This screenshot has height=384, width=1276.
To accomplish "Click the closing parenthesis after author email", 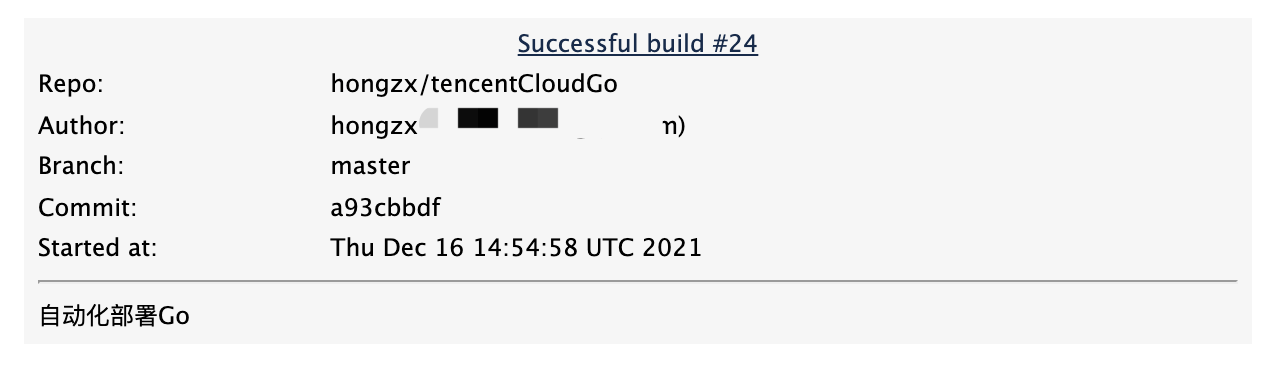I will tap(681, 127).
